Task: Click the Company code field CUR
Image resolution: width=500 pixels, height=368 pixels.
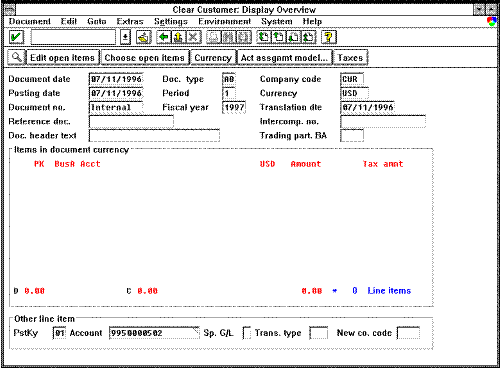Action: pos(352,79)
